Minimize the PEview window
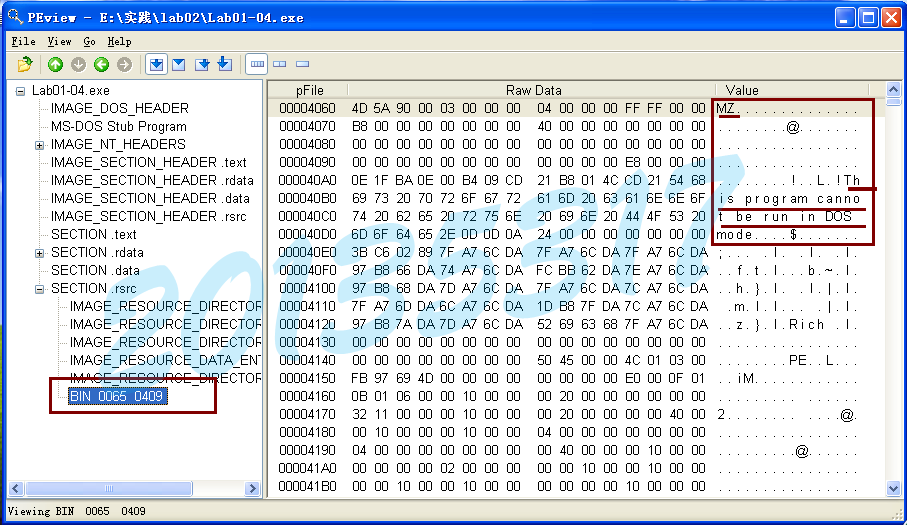The height and width of the screenshot is (525, 907). click(x=845, y=18)
